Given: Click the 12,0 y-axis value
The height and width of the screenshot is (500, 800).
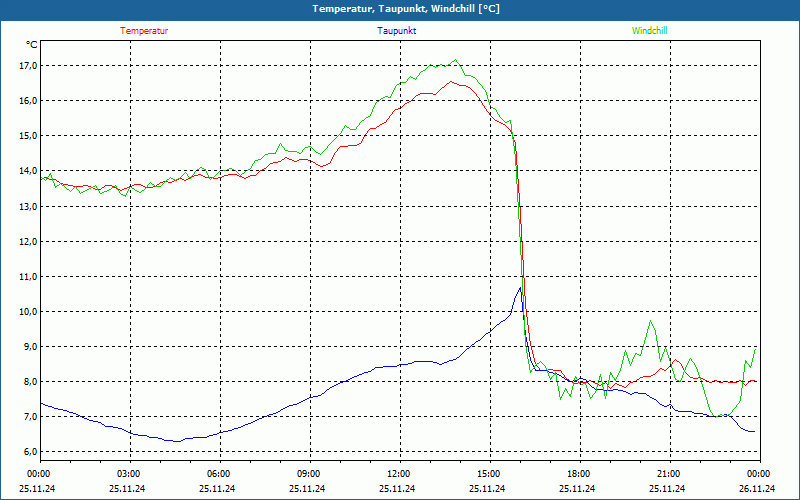Looking at the screenshot, I should point(29,241).
